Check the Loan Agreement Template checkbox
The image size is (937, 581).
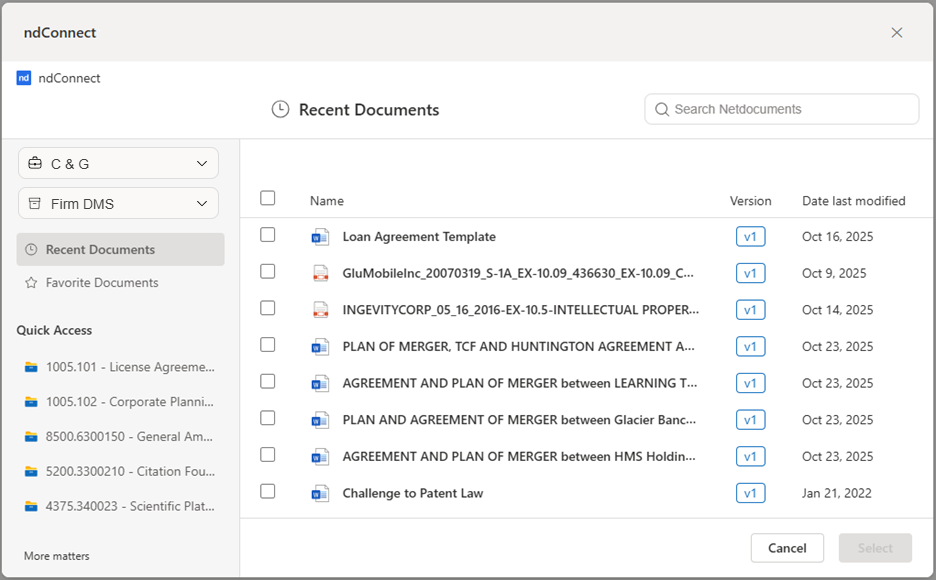[268, 235]
